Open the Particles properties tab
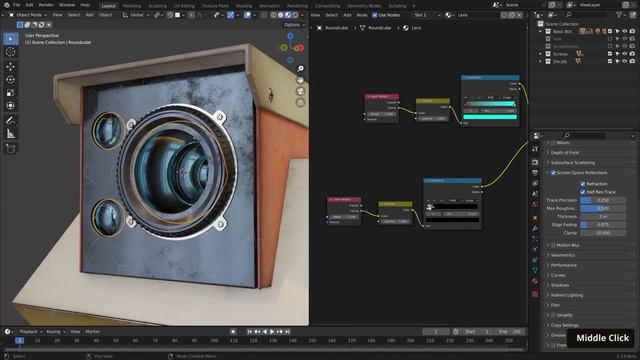 [x=535, y=239]
